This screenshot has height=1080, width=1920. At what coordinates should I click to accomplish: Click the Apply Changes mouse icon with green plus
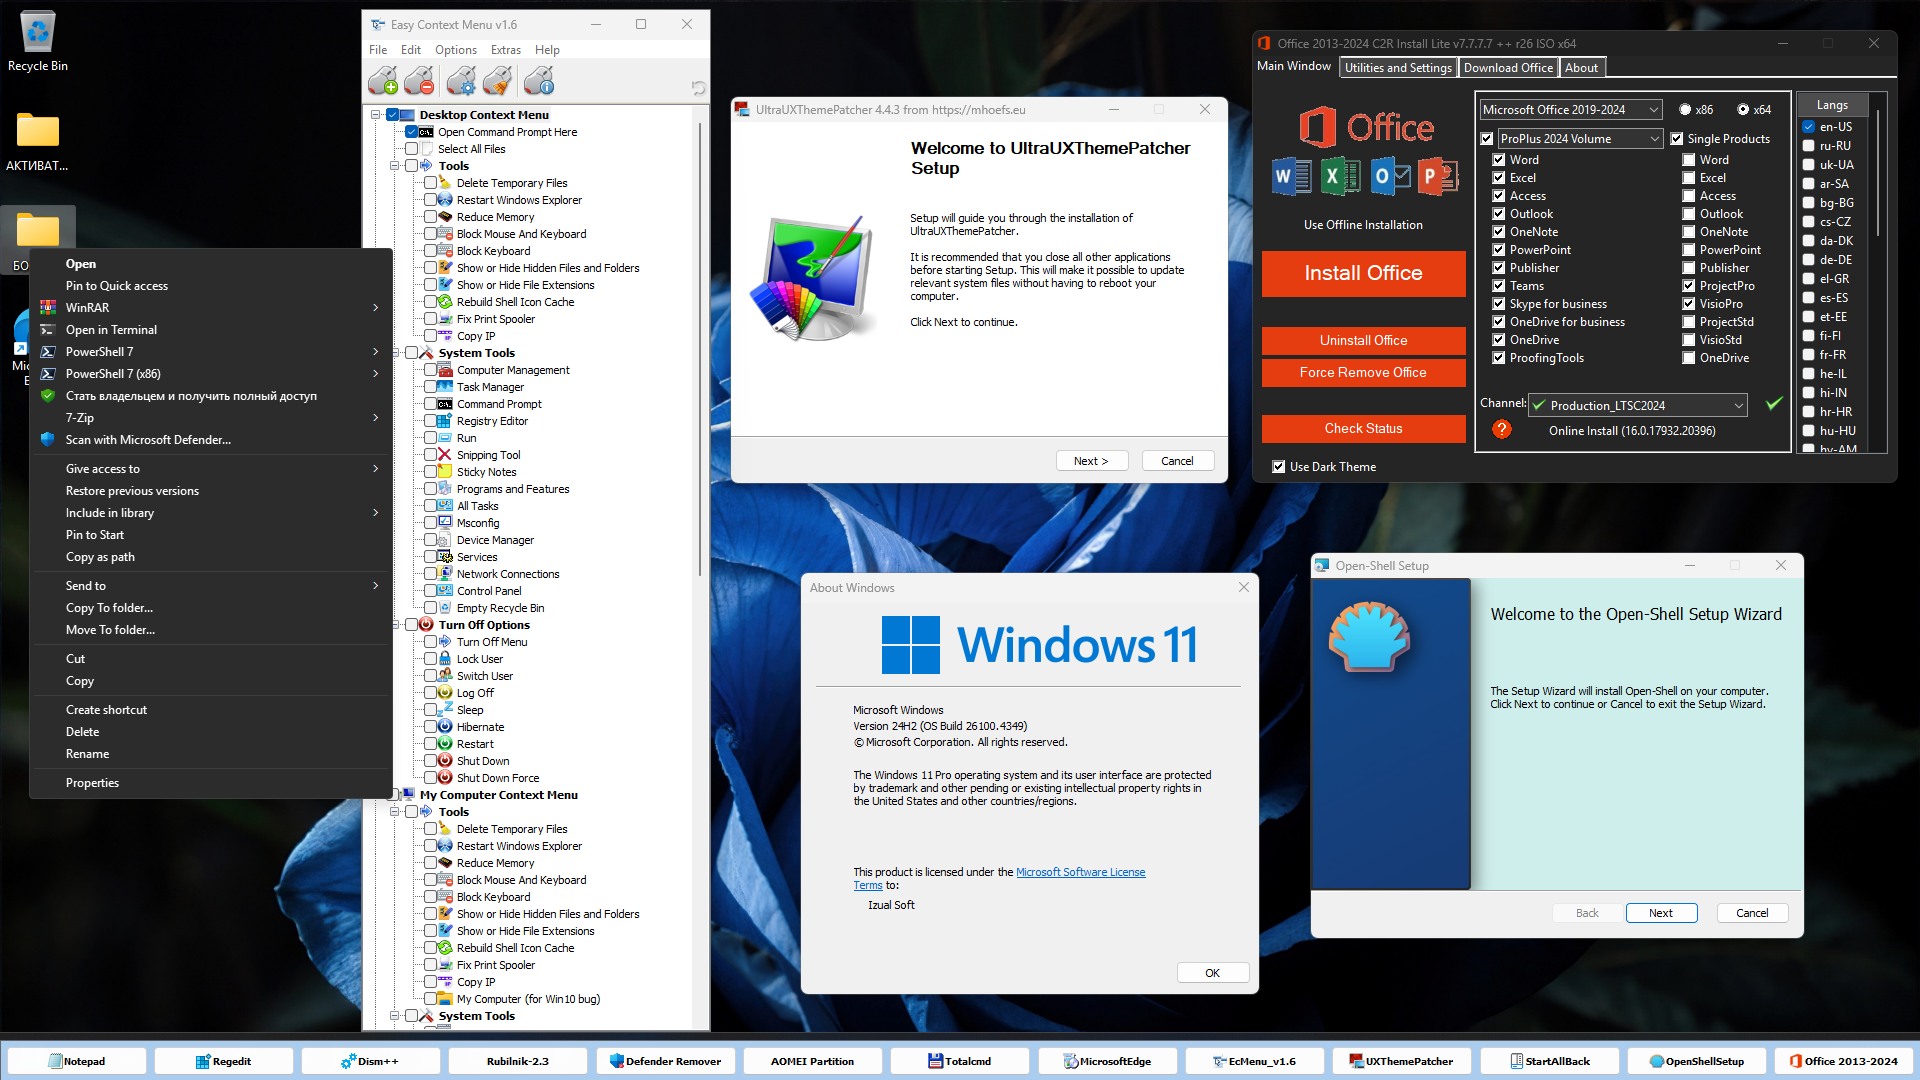pyautogui.click(x=382, y=81)
